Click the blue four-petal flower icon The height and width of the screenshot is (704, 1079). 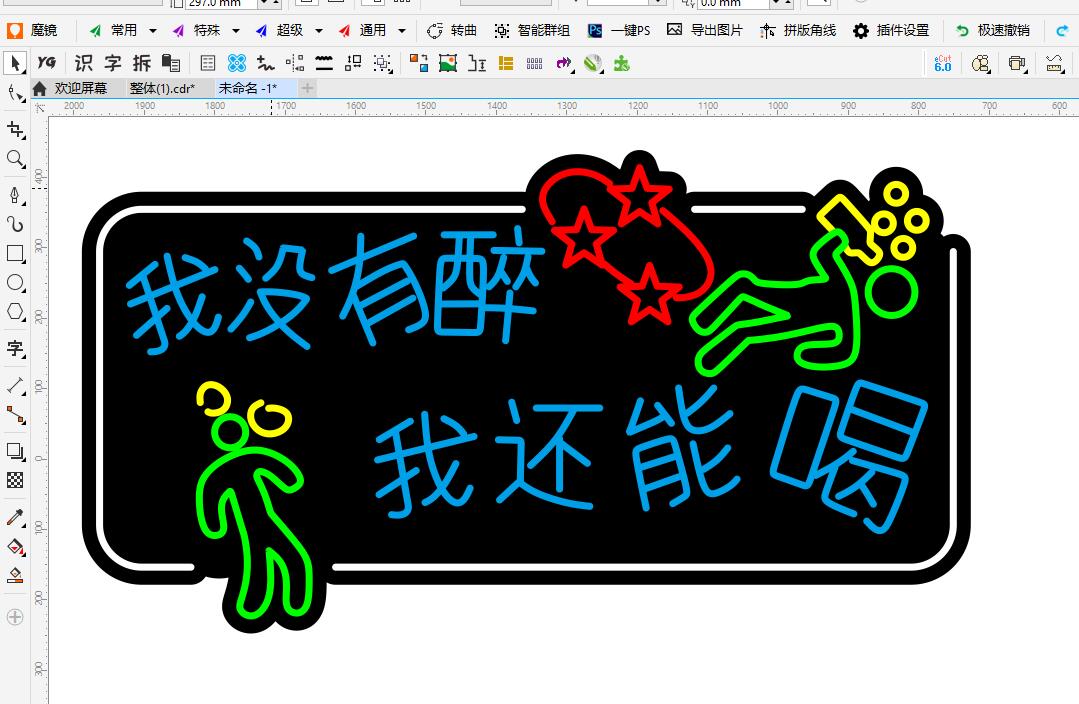[x=237, y=63]
